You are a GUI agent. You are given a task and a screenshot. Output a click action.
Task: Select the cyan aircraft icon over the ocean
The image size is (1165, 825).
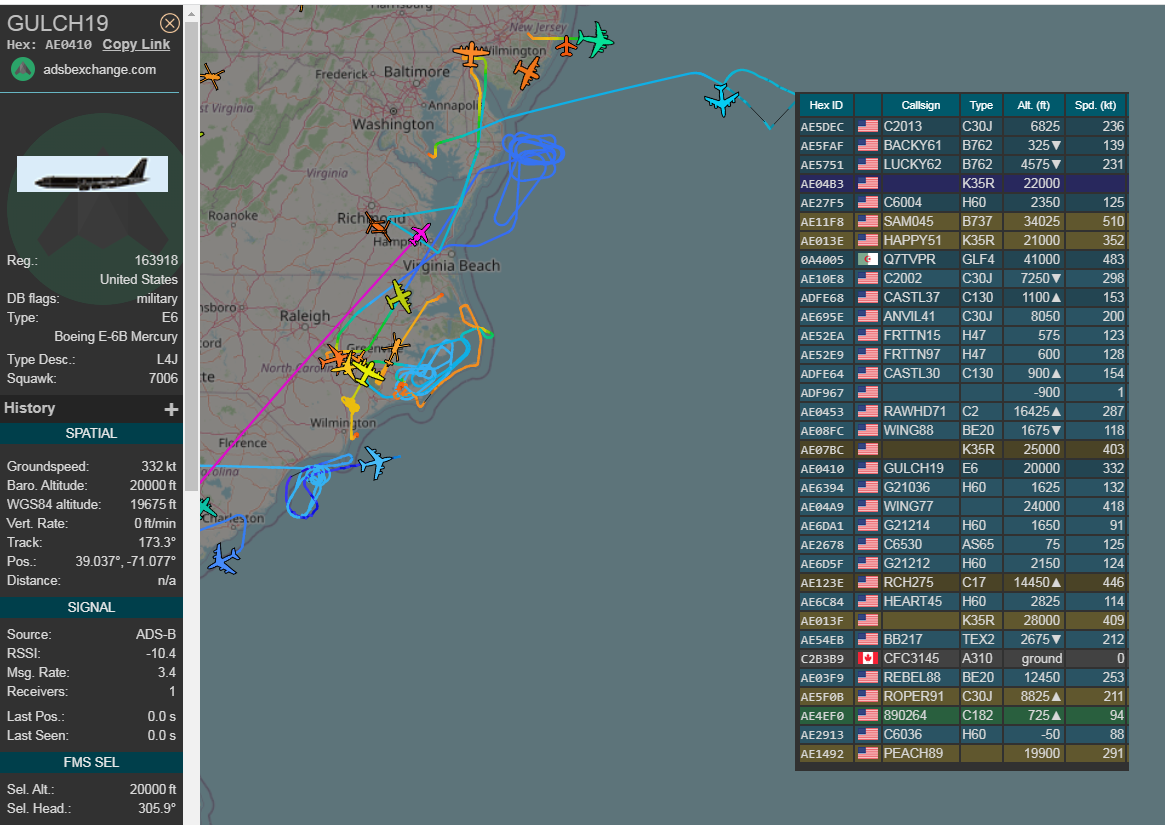click(721, 99)
